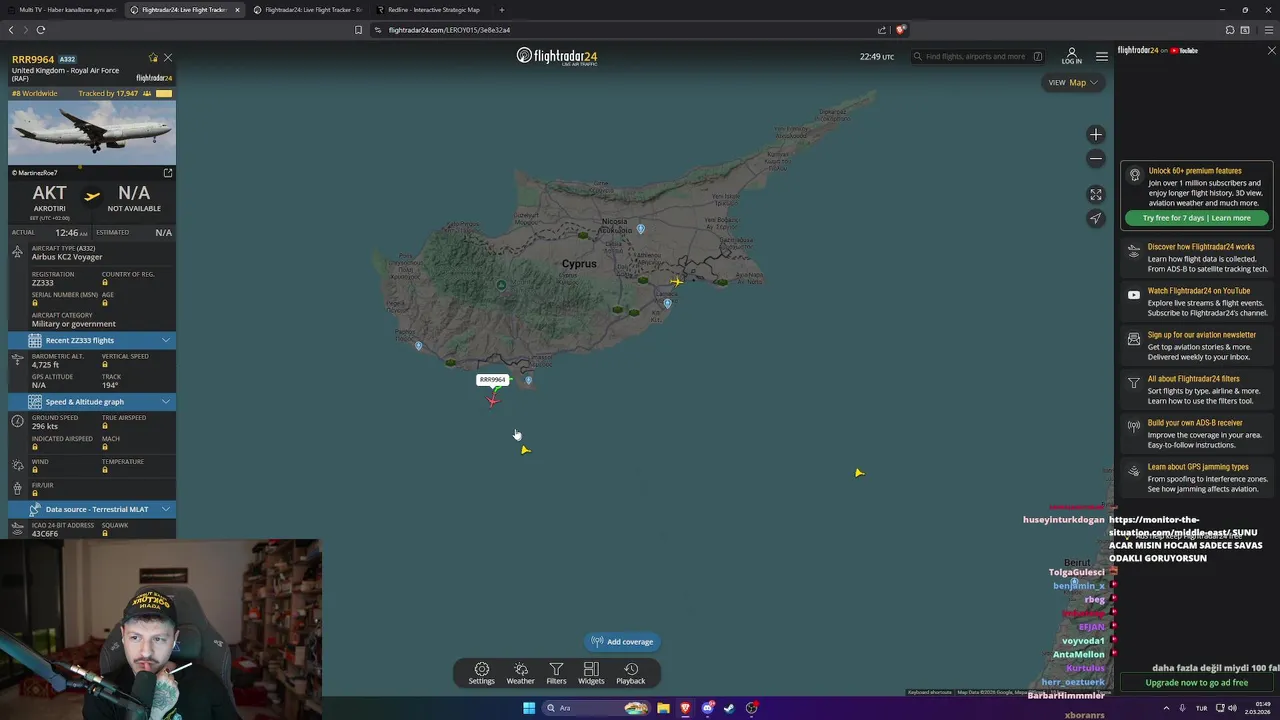Click the share icon in address bar
The width and height of the screenshot is (1280, 720).
[x=882, y=30]
